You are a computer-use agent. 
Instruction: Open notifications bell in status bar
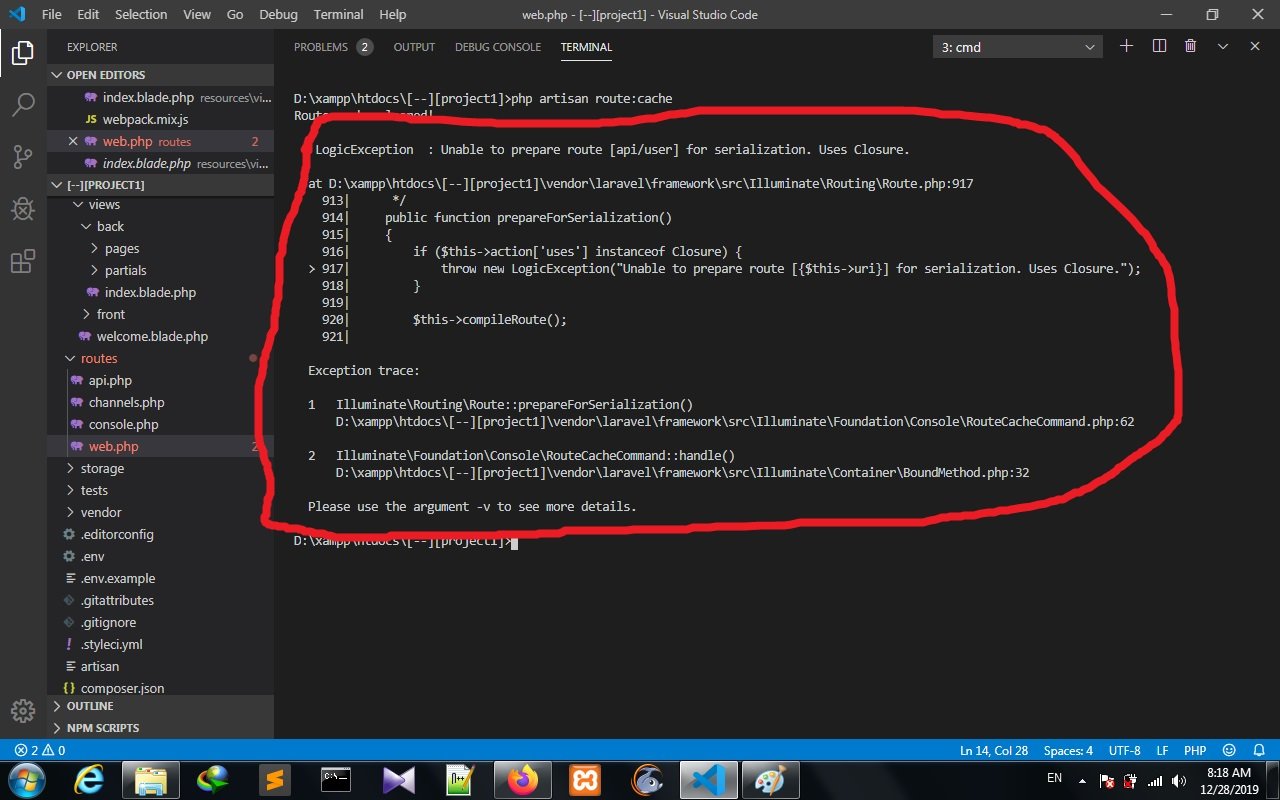[1258, 750]
